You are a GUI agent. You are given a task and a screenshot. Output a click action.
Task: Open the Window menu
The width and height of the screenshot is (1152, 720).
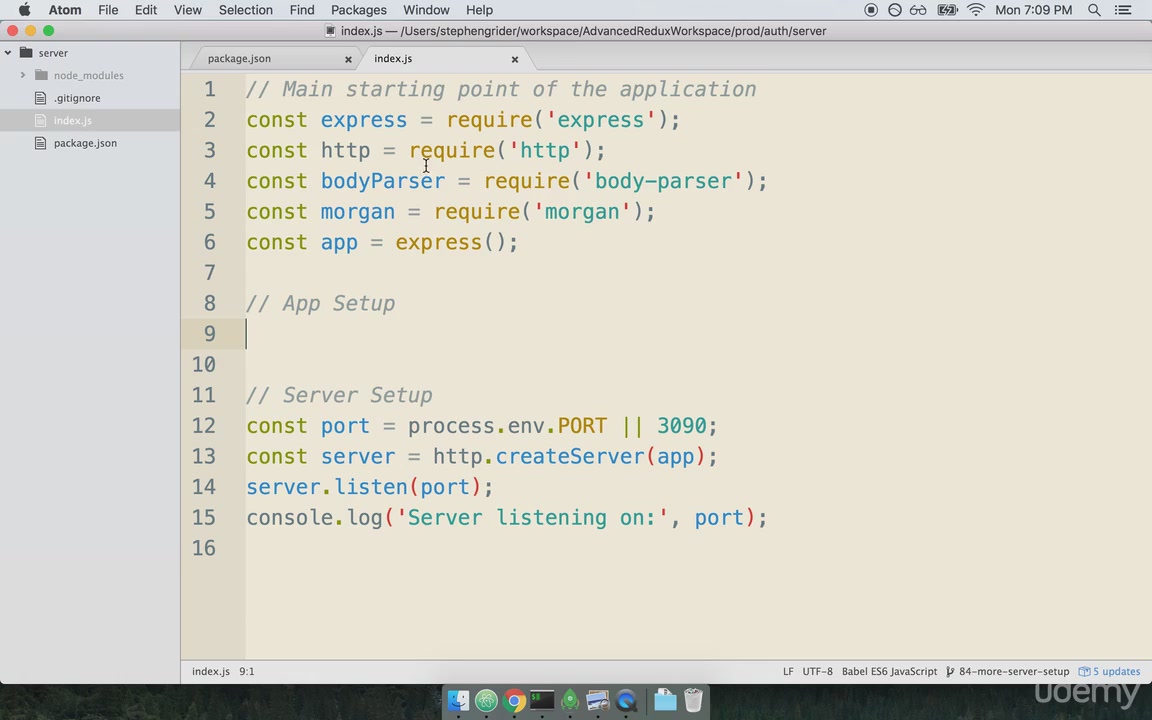(426, 10)
